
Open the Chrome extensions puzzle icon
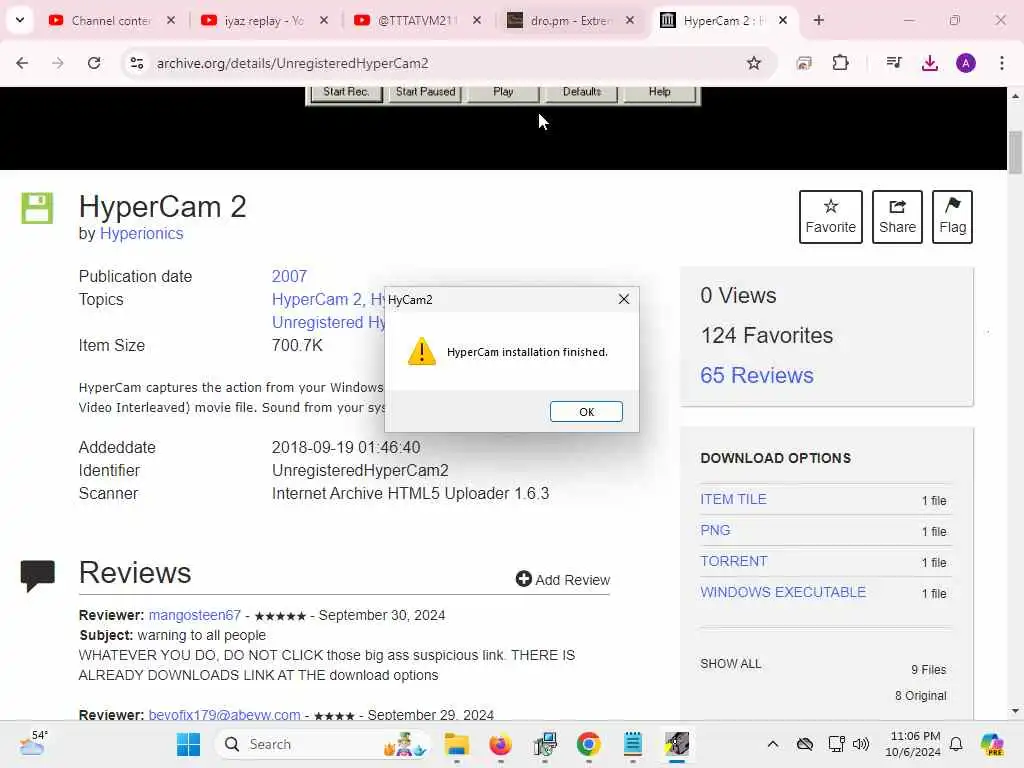(840, 63)
